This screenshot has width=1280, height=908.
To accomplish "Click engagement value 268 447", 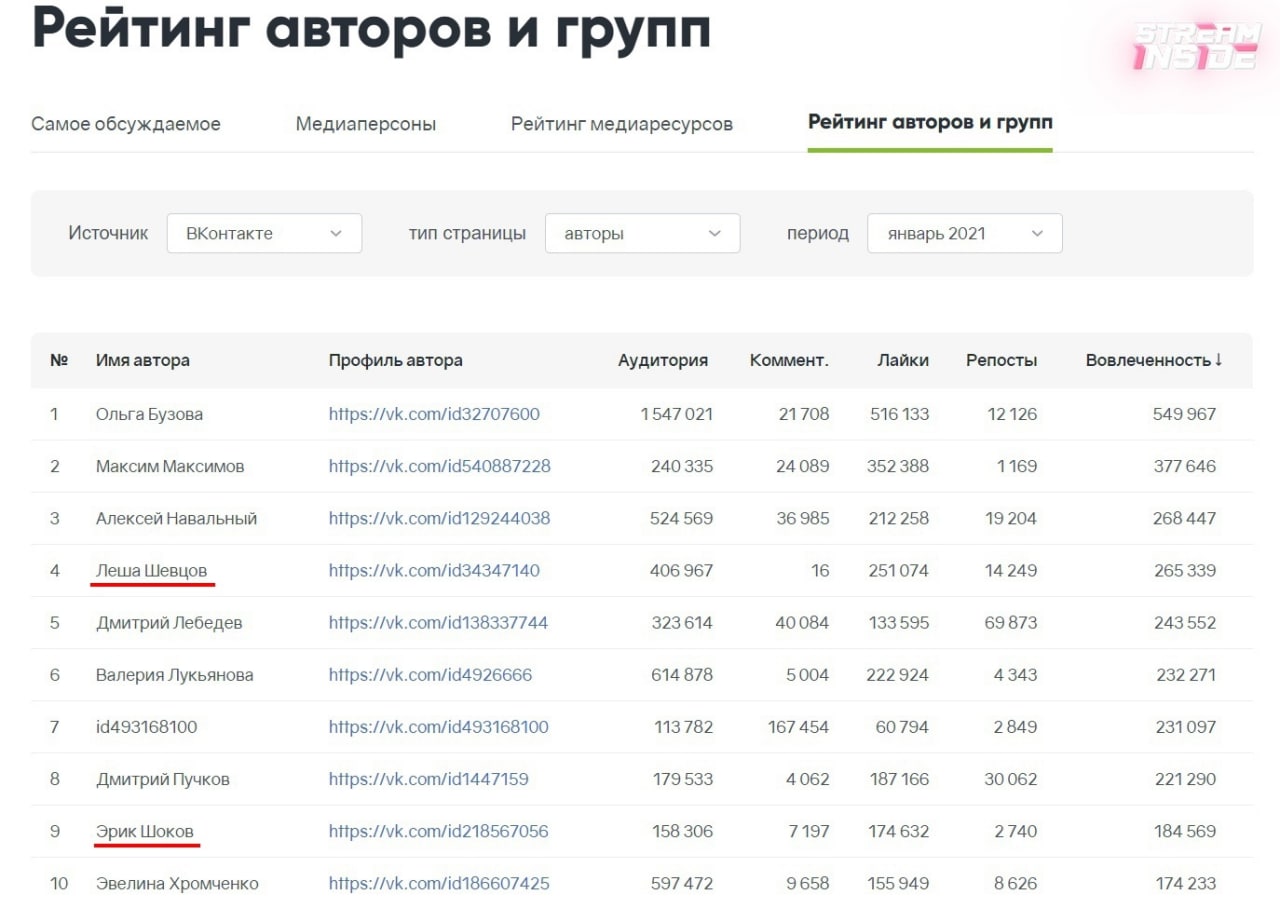I will tap(1185, 518).
